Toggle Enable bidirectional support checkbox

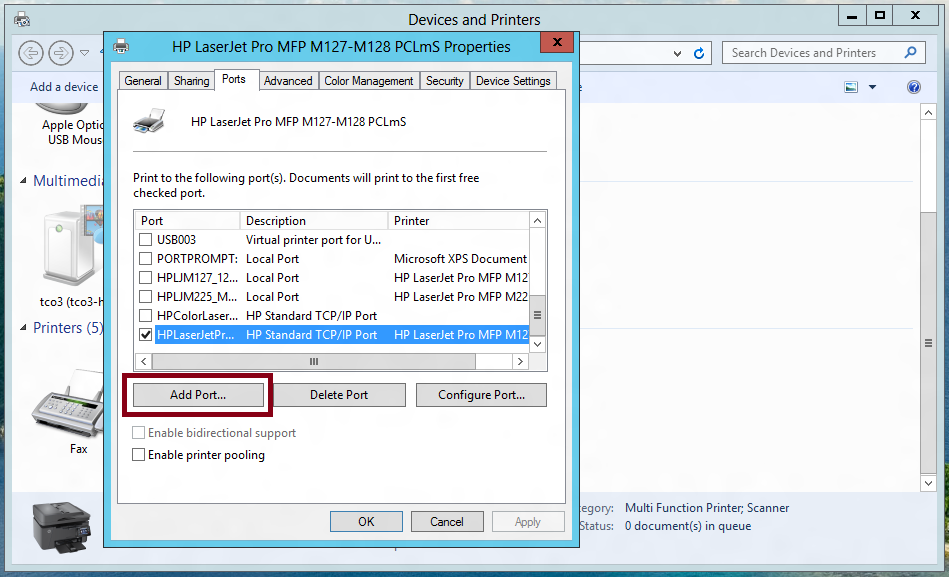click(x=139, y=433)
